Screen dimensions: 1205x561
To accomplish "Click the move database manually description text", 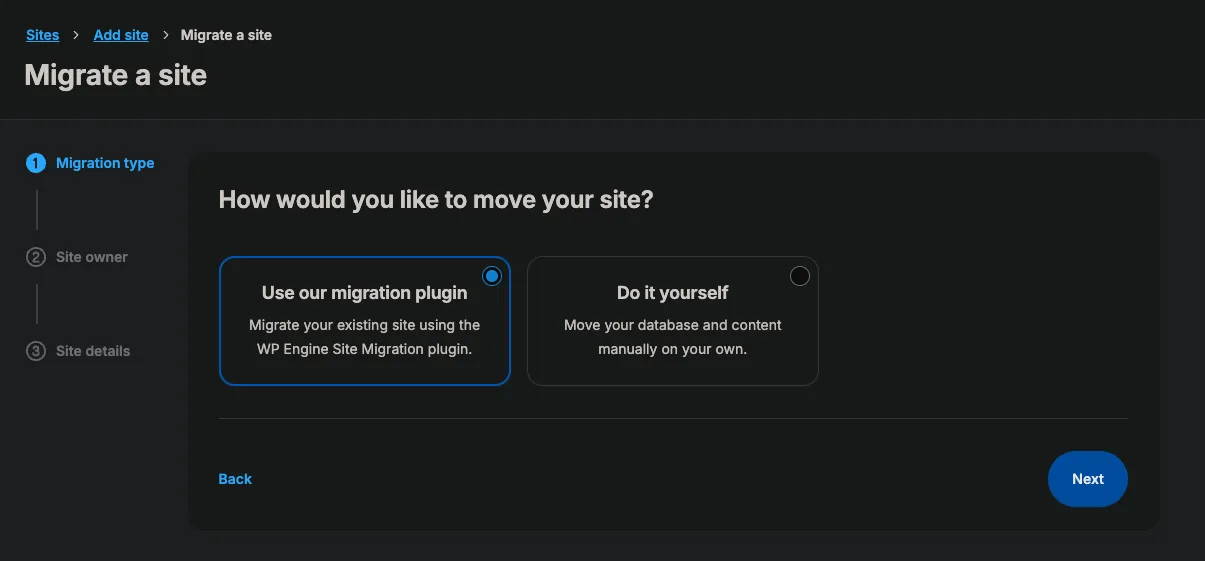I will (x=672, y=337).
